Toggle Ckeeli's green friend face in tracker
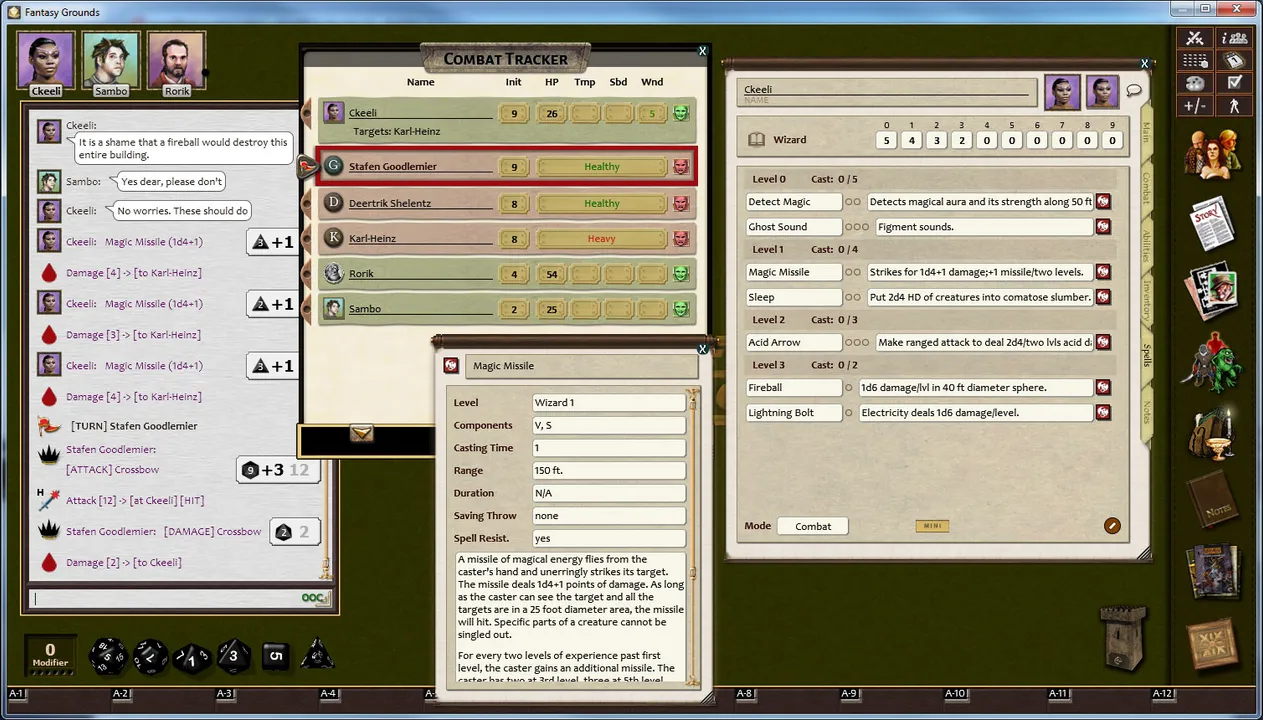The width and height of the screenshot is (1263, 720). click(681, 113)
